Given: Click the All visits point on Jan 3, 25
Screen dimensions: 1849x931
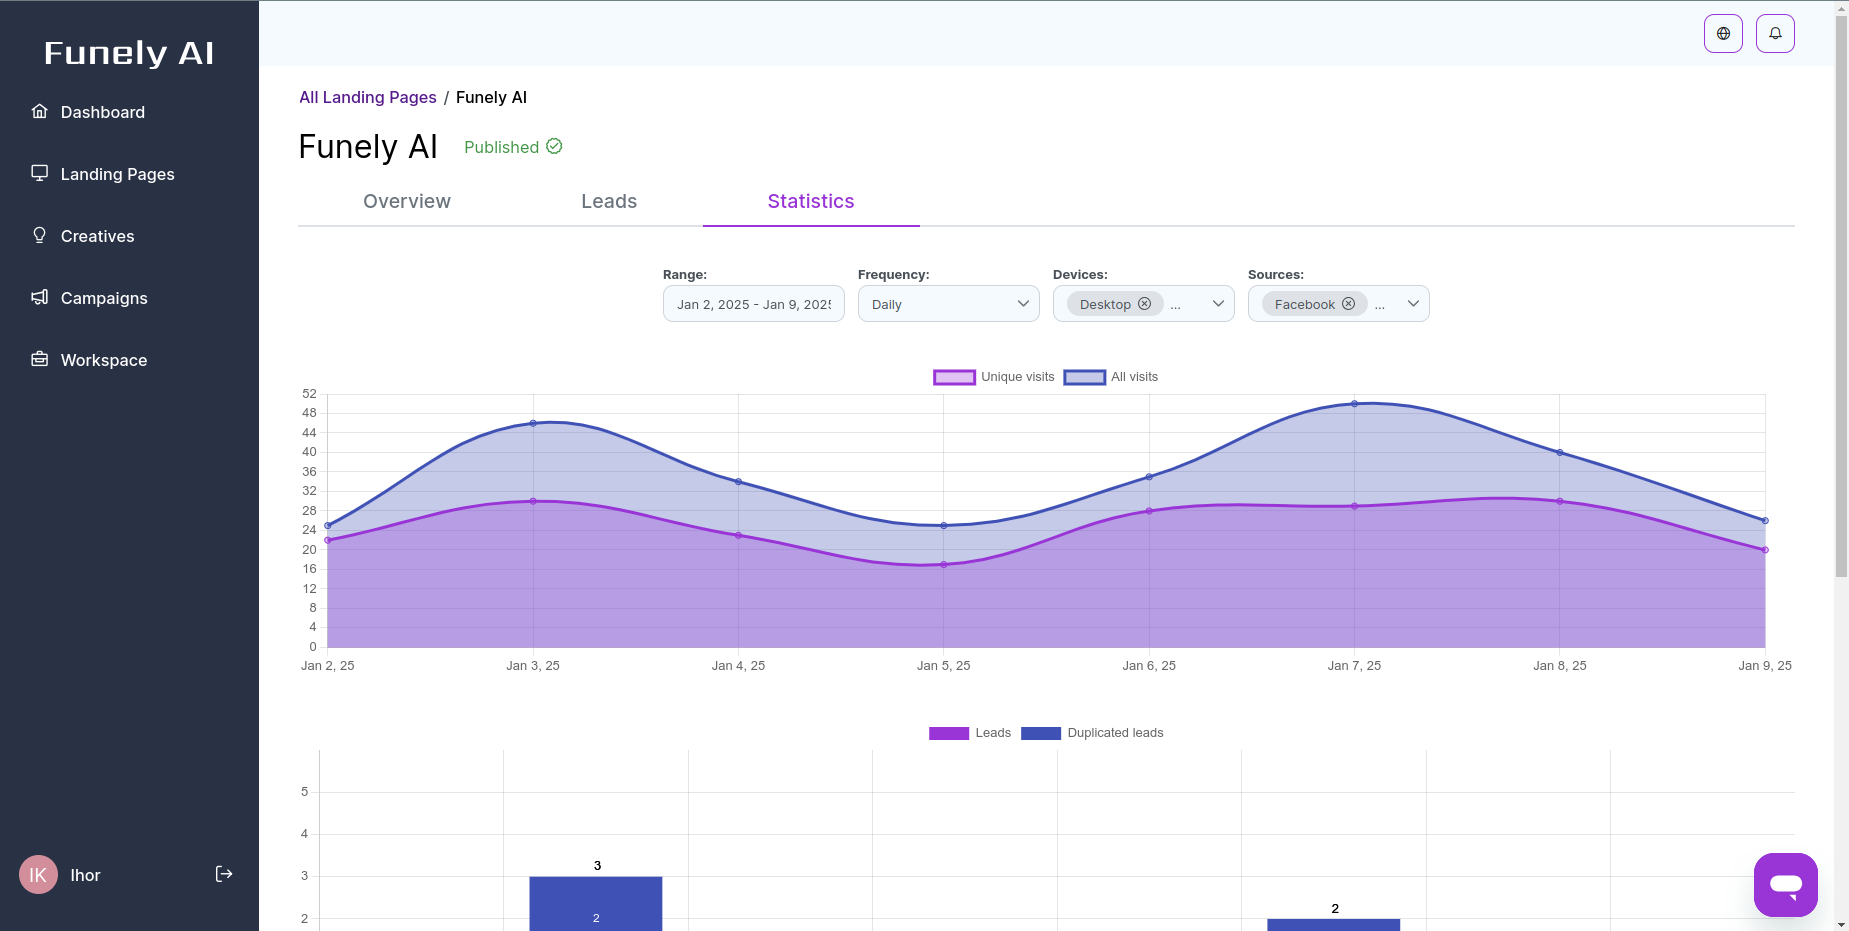Looking at the screenshot, I should [x=533, y=423].
